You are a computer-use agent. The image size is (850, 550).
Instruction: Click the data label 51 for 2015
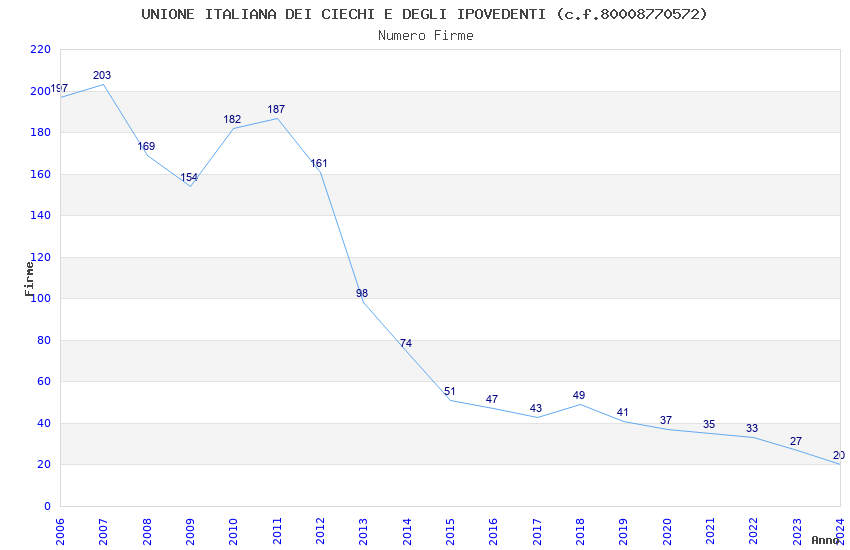click(x=449, y=391)
